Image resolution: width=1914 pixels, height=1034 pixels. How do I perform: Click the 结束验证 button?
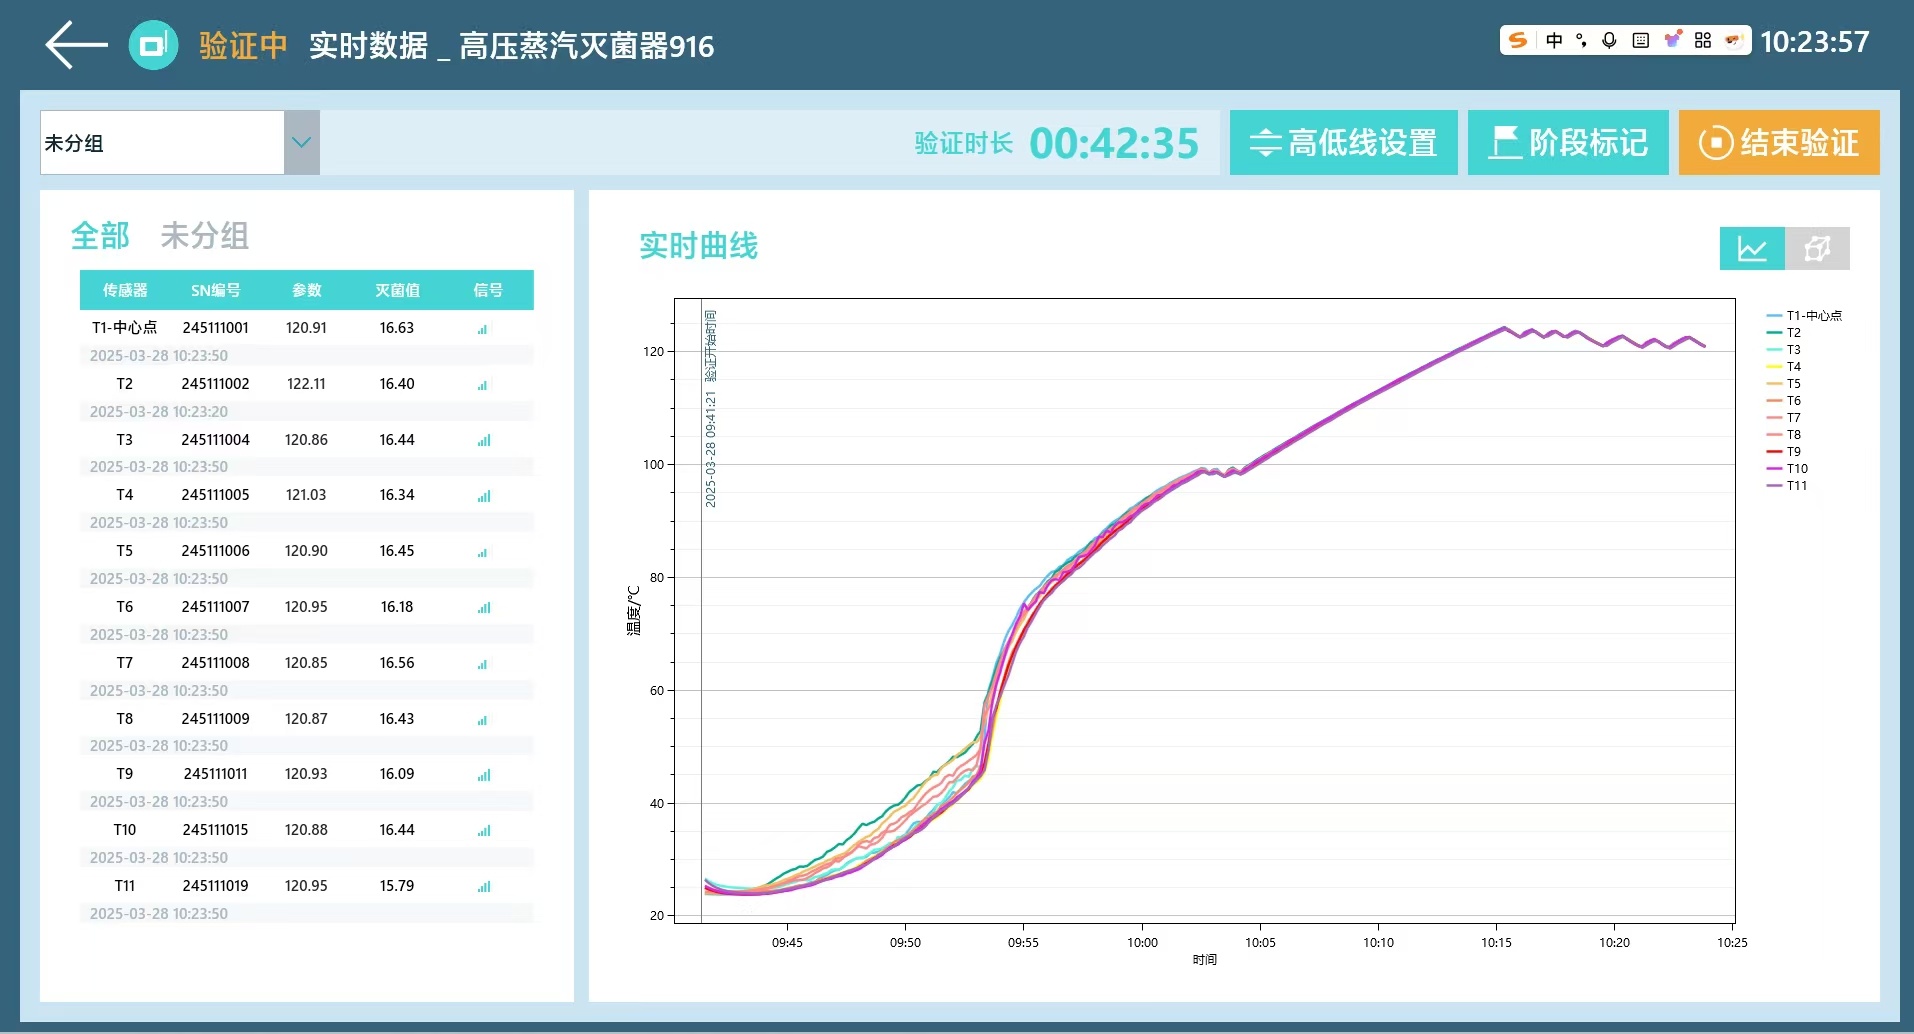(1778, 142)
